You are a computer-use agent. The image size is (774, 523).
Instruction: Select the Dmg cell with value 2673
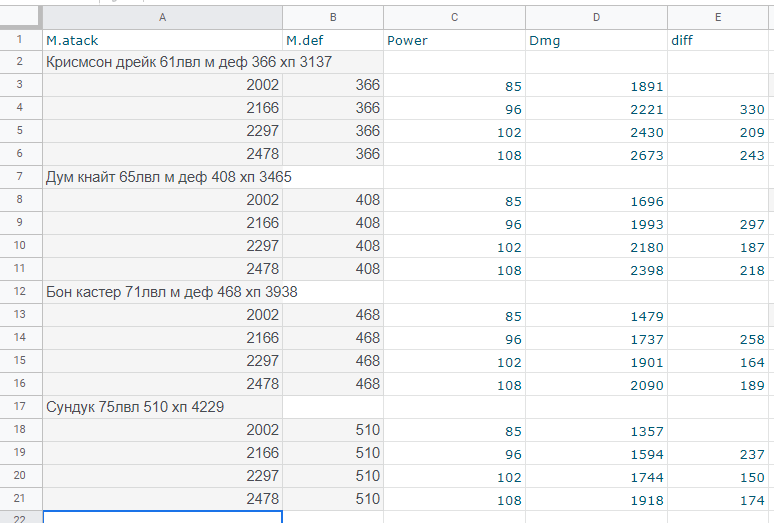(x=596, y=155)
